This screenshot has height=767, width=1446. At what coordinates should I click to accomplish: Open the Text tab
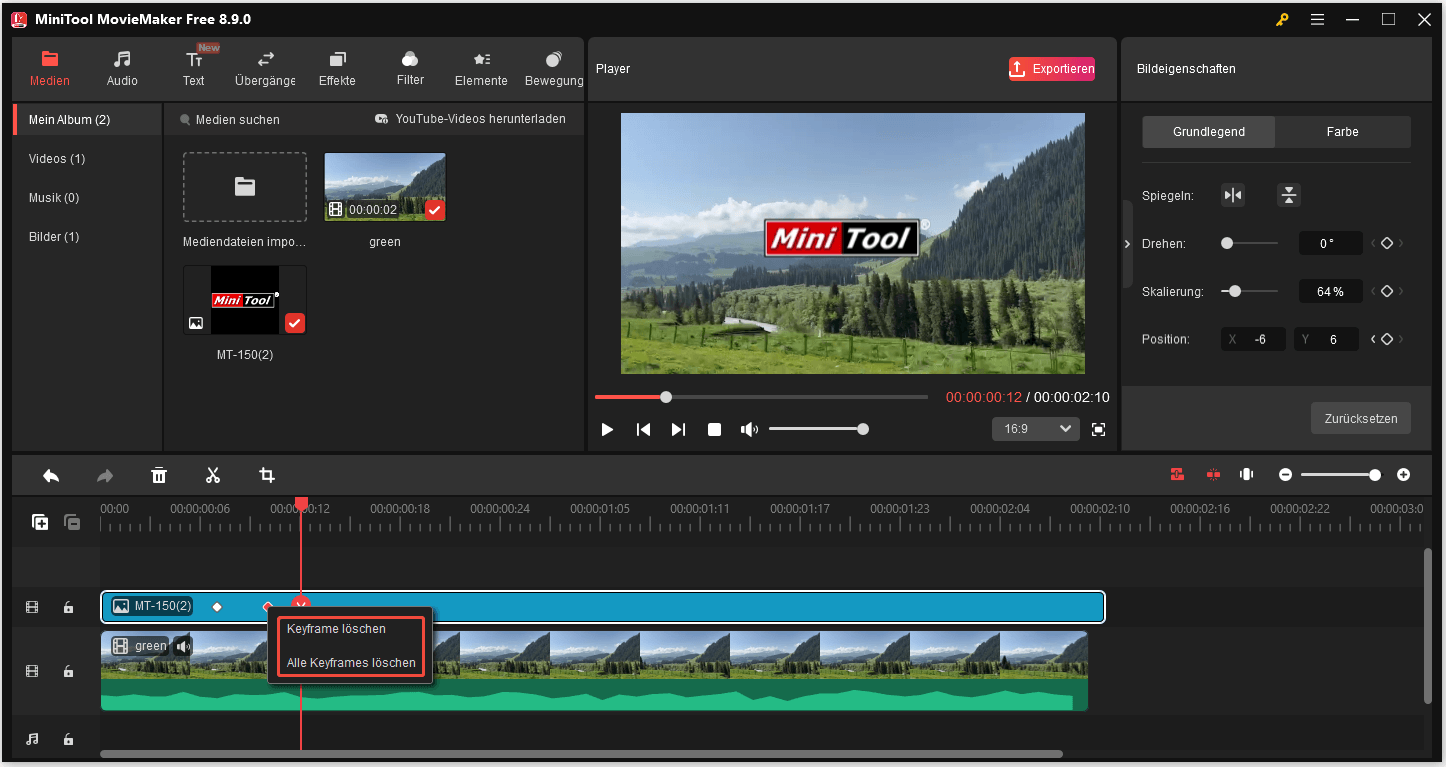(x=194, y=69)
